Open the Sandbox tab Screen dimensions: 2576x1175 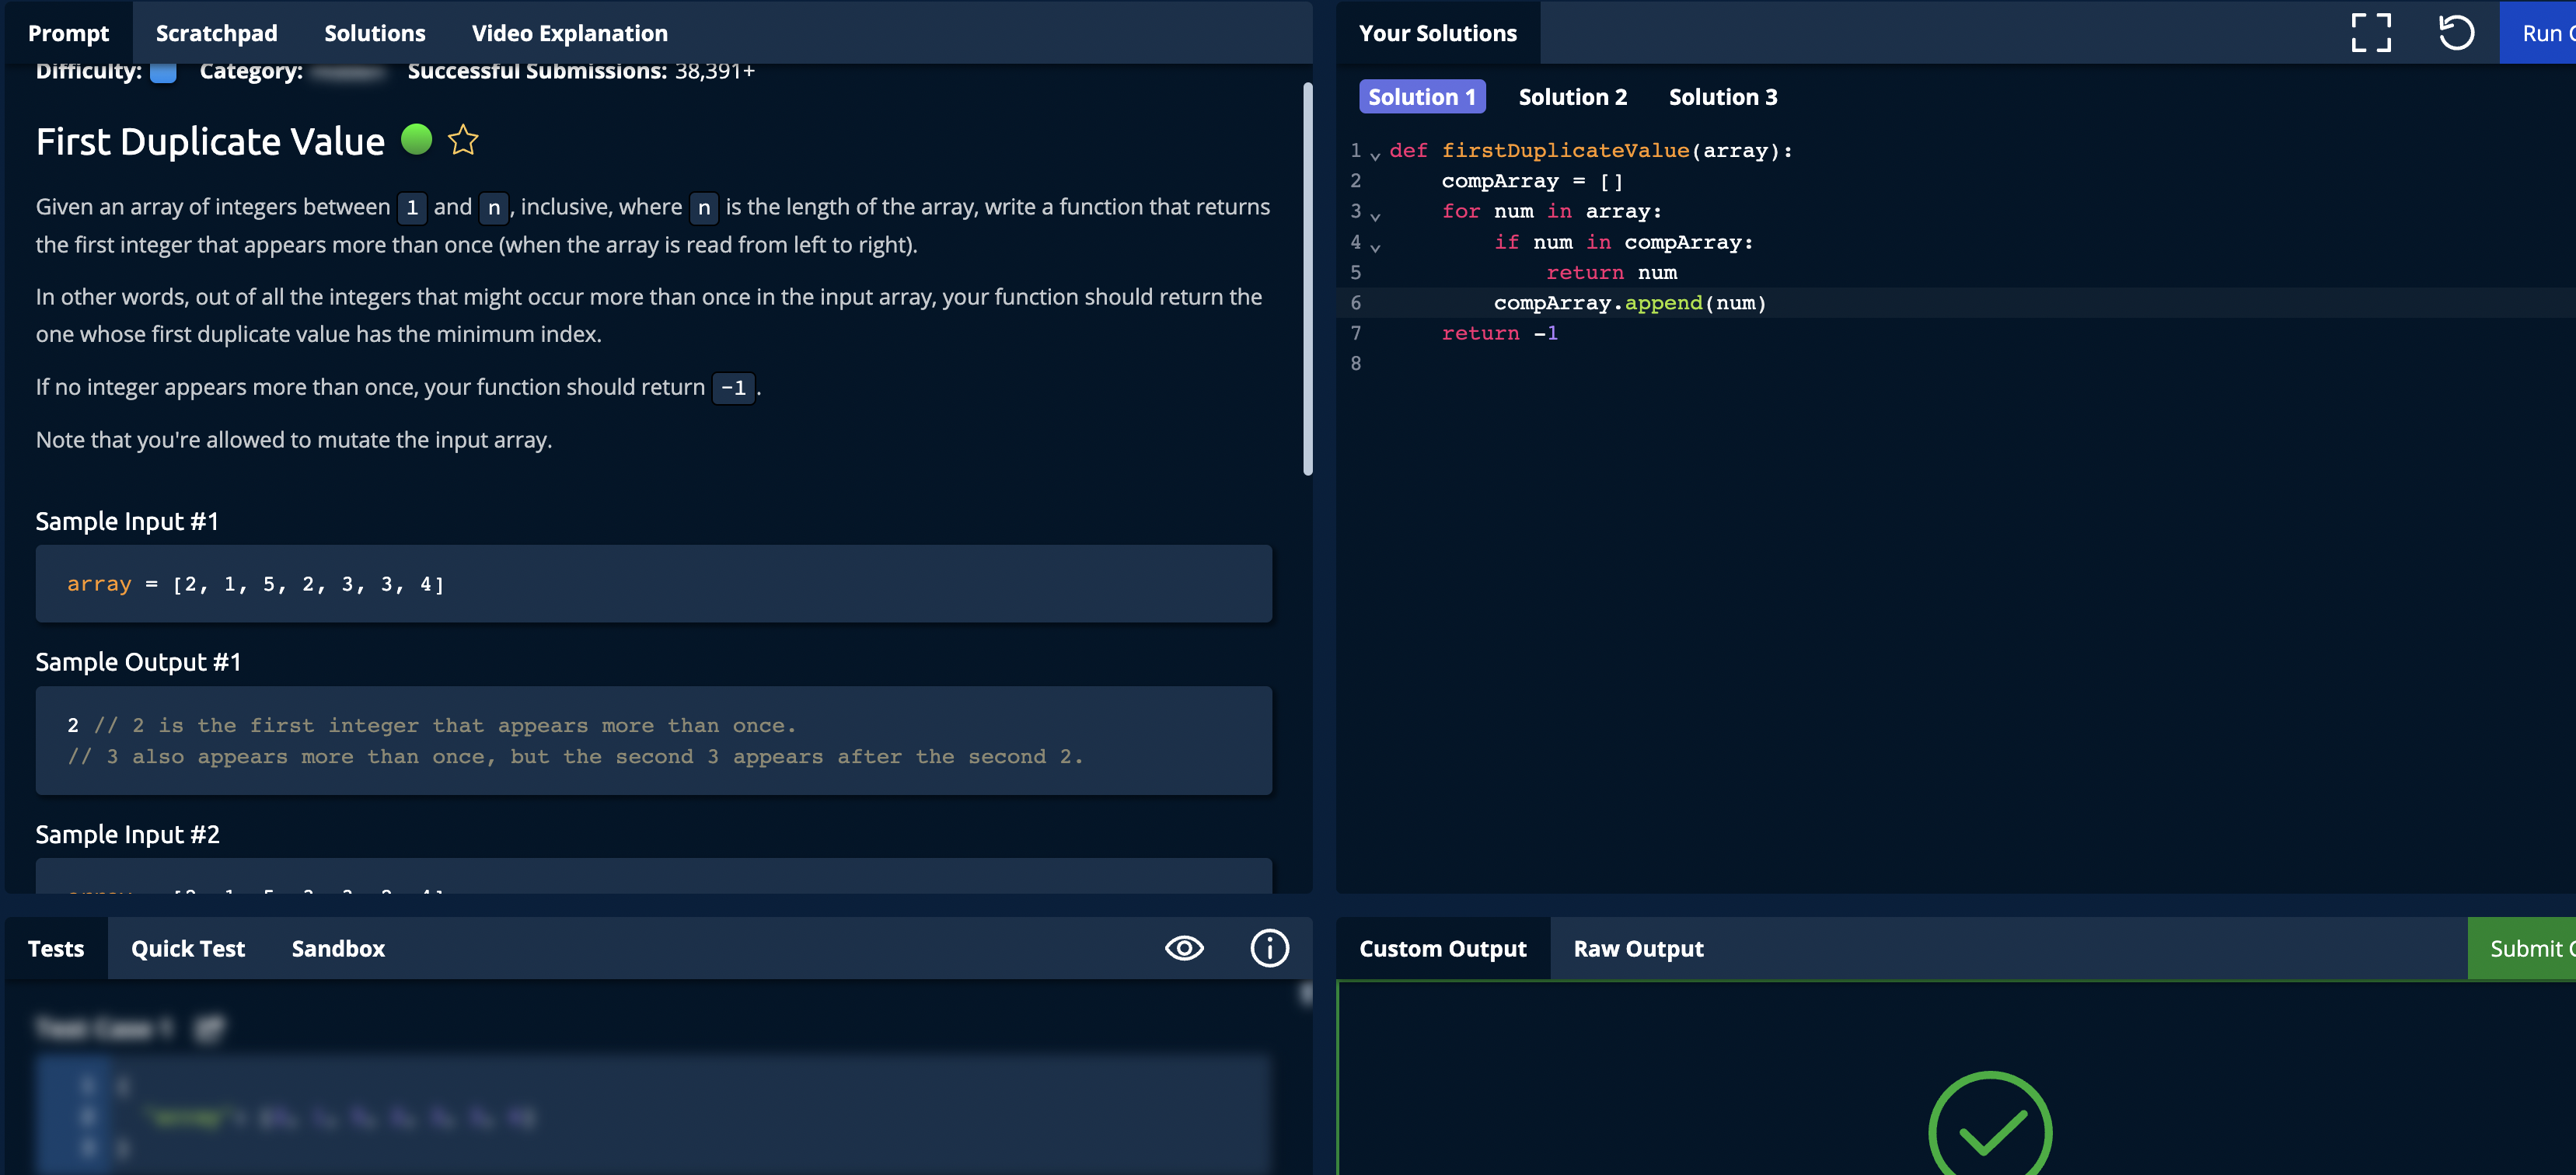338,948
